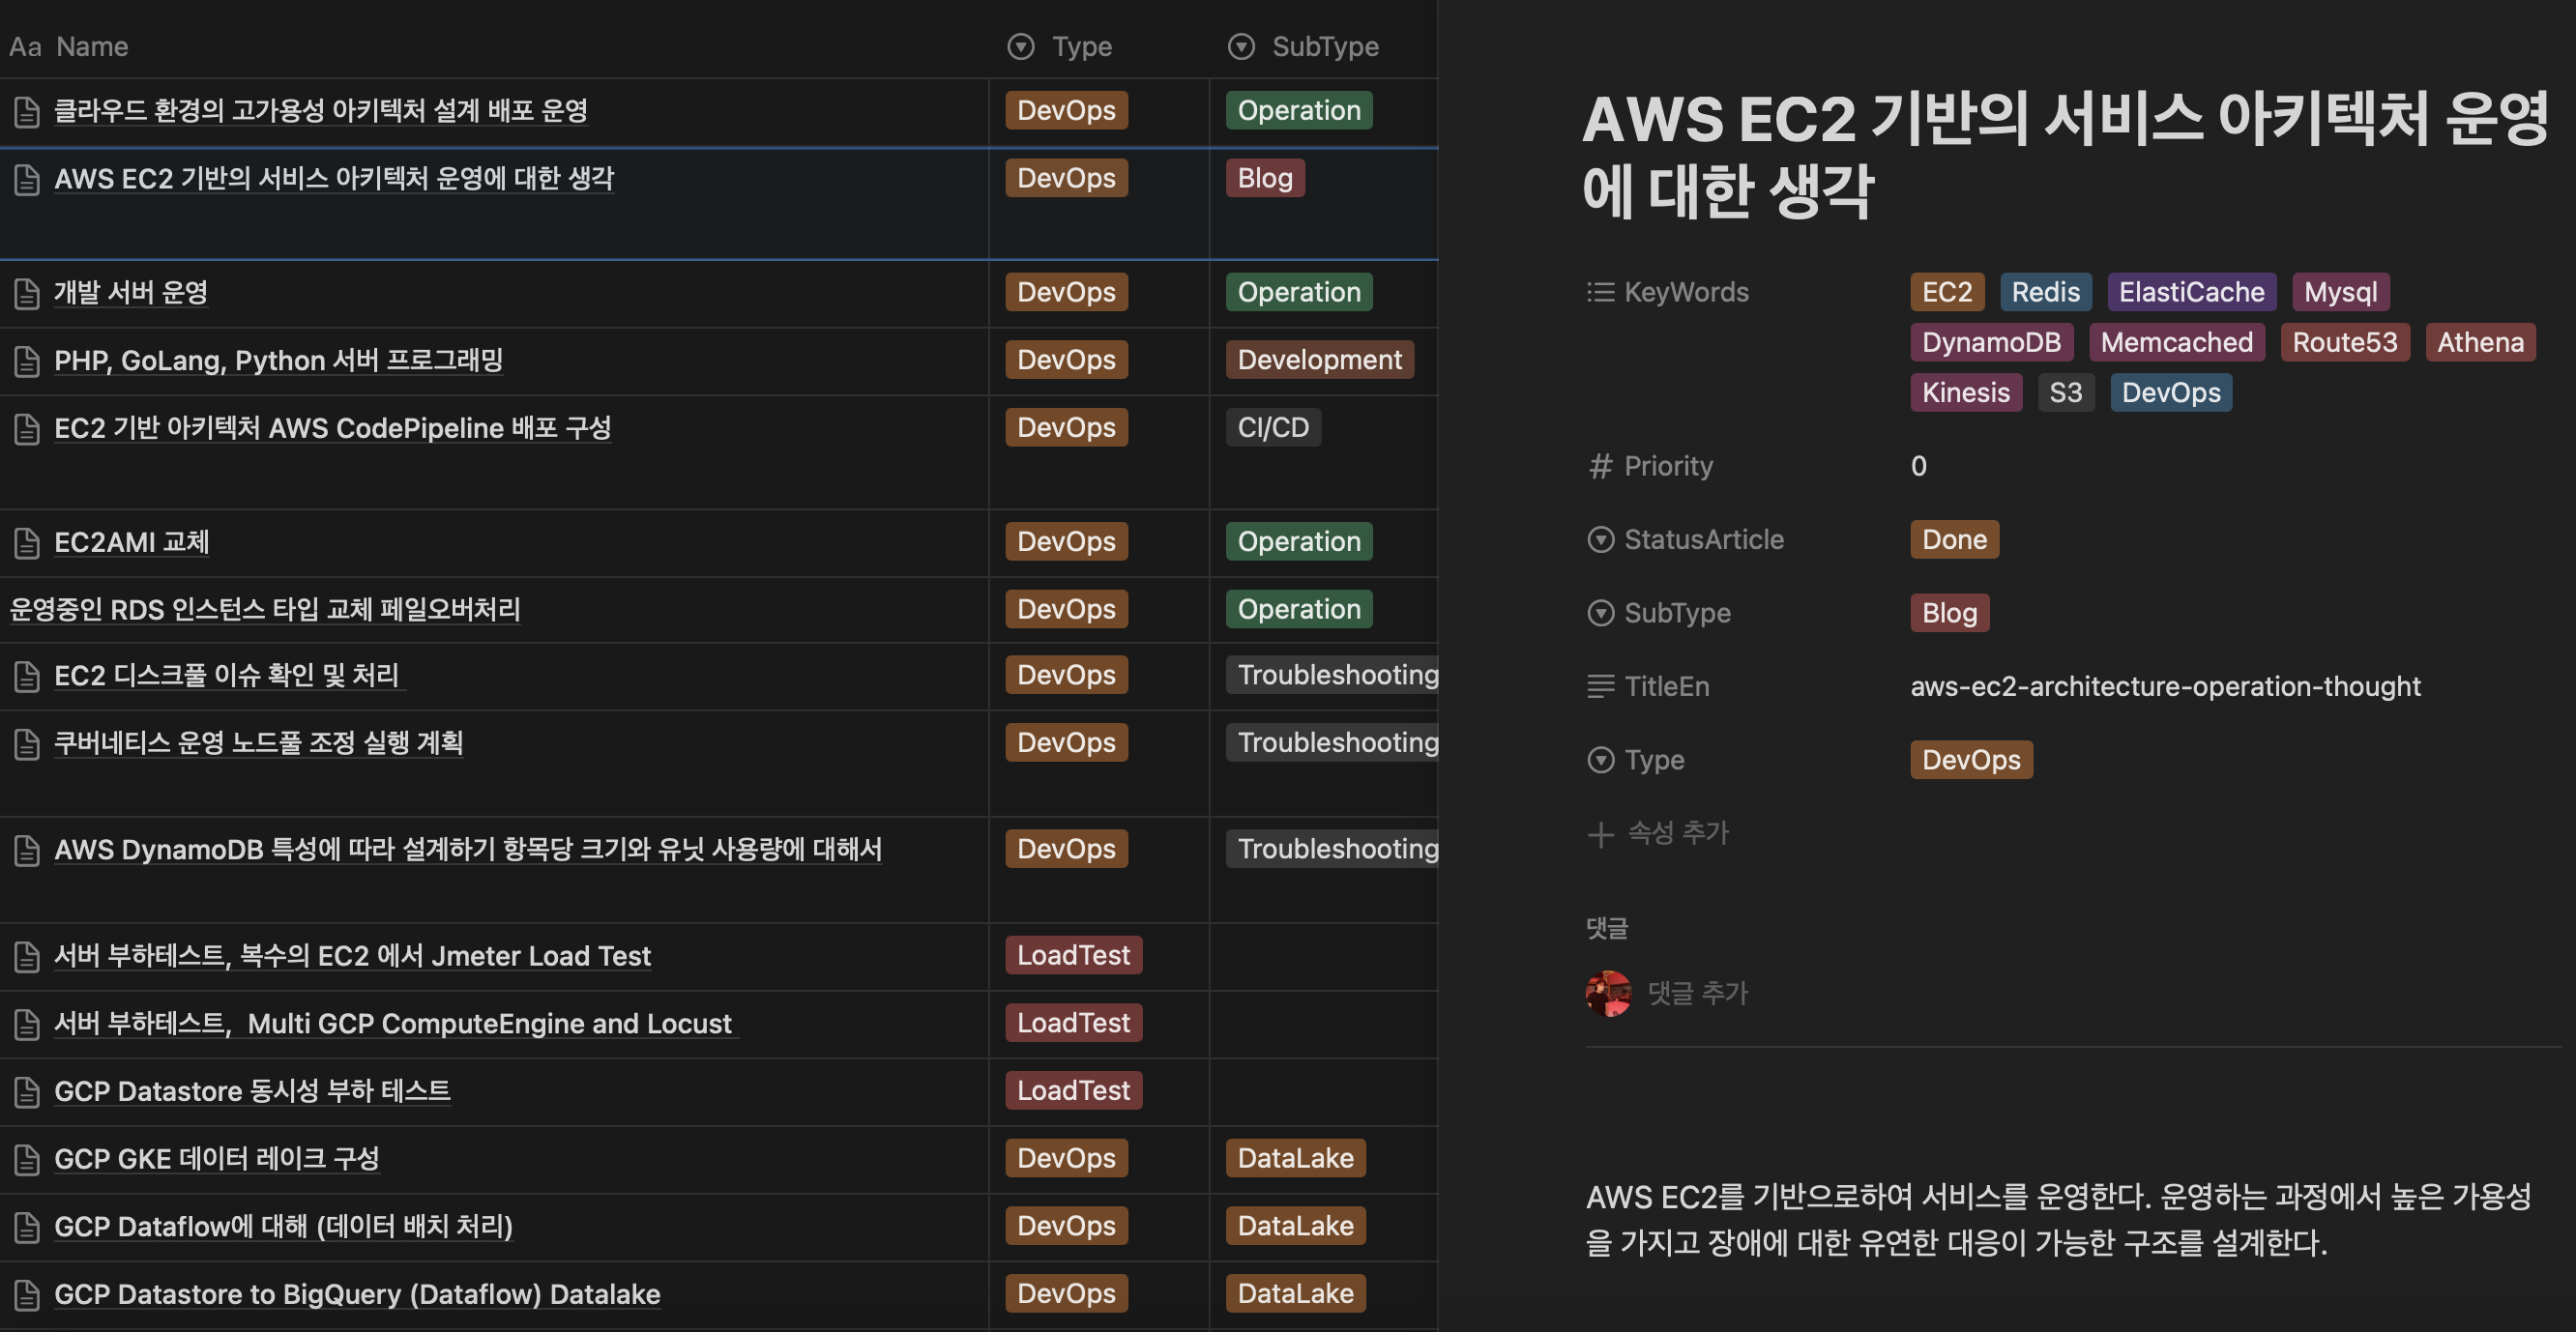This screenshot has width=2576, height=1332.
Task: Click the KeyWords property label
Action: point(1686,292)
